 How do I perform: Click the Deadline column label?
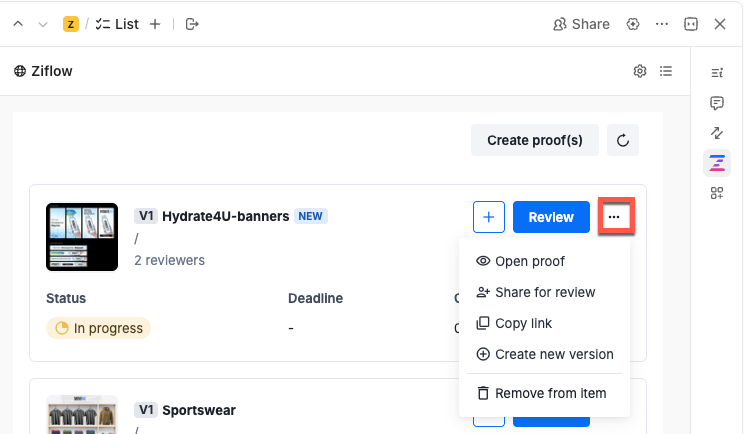pos(315,298)
